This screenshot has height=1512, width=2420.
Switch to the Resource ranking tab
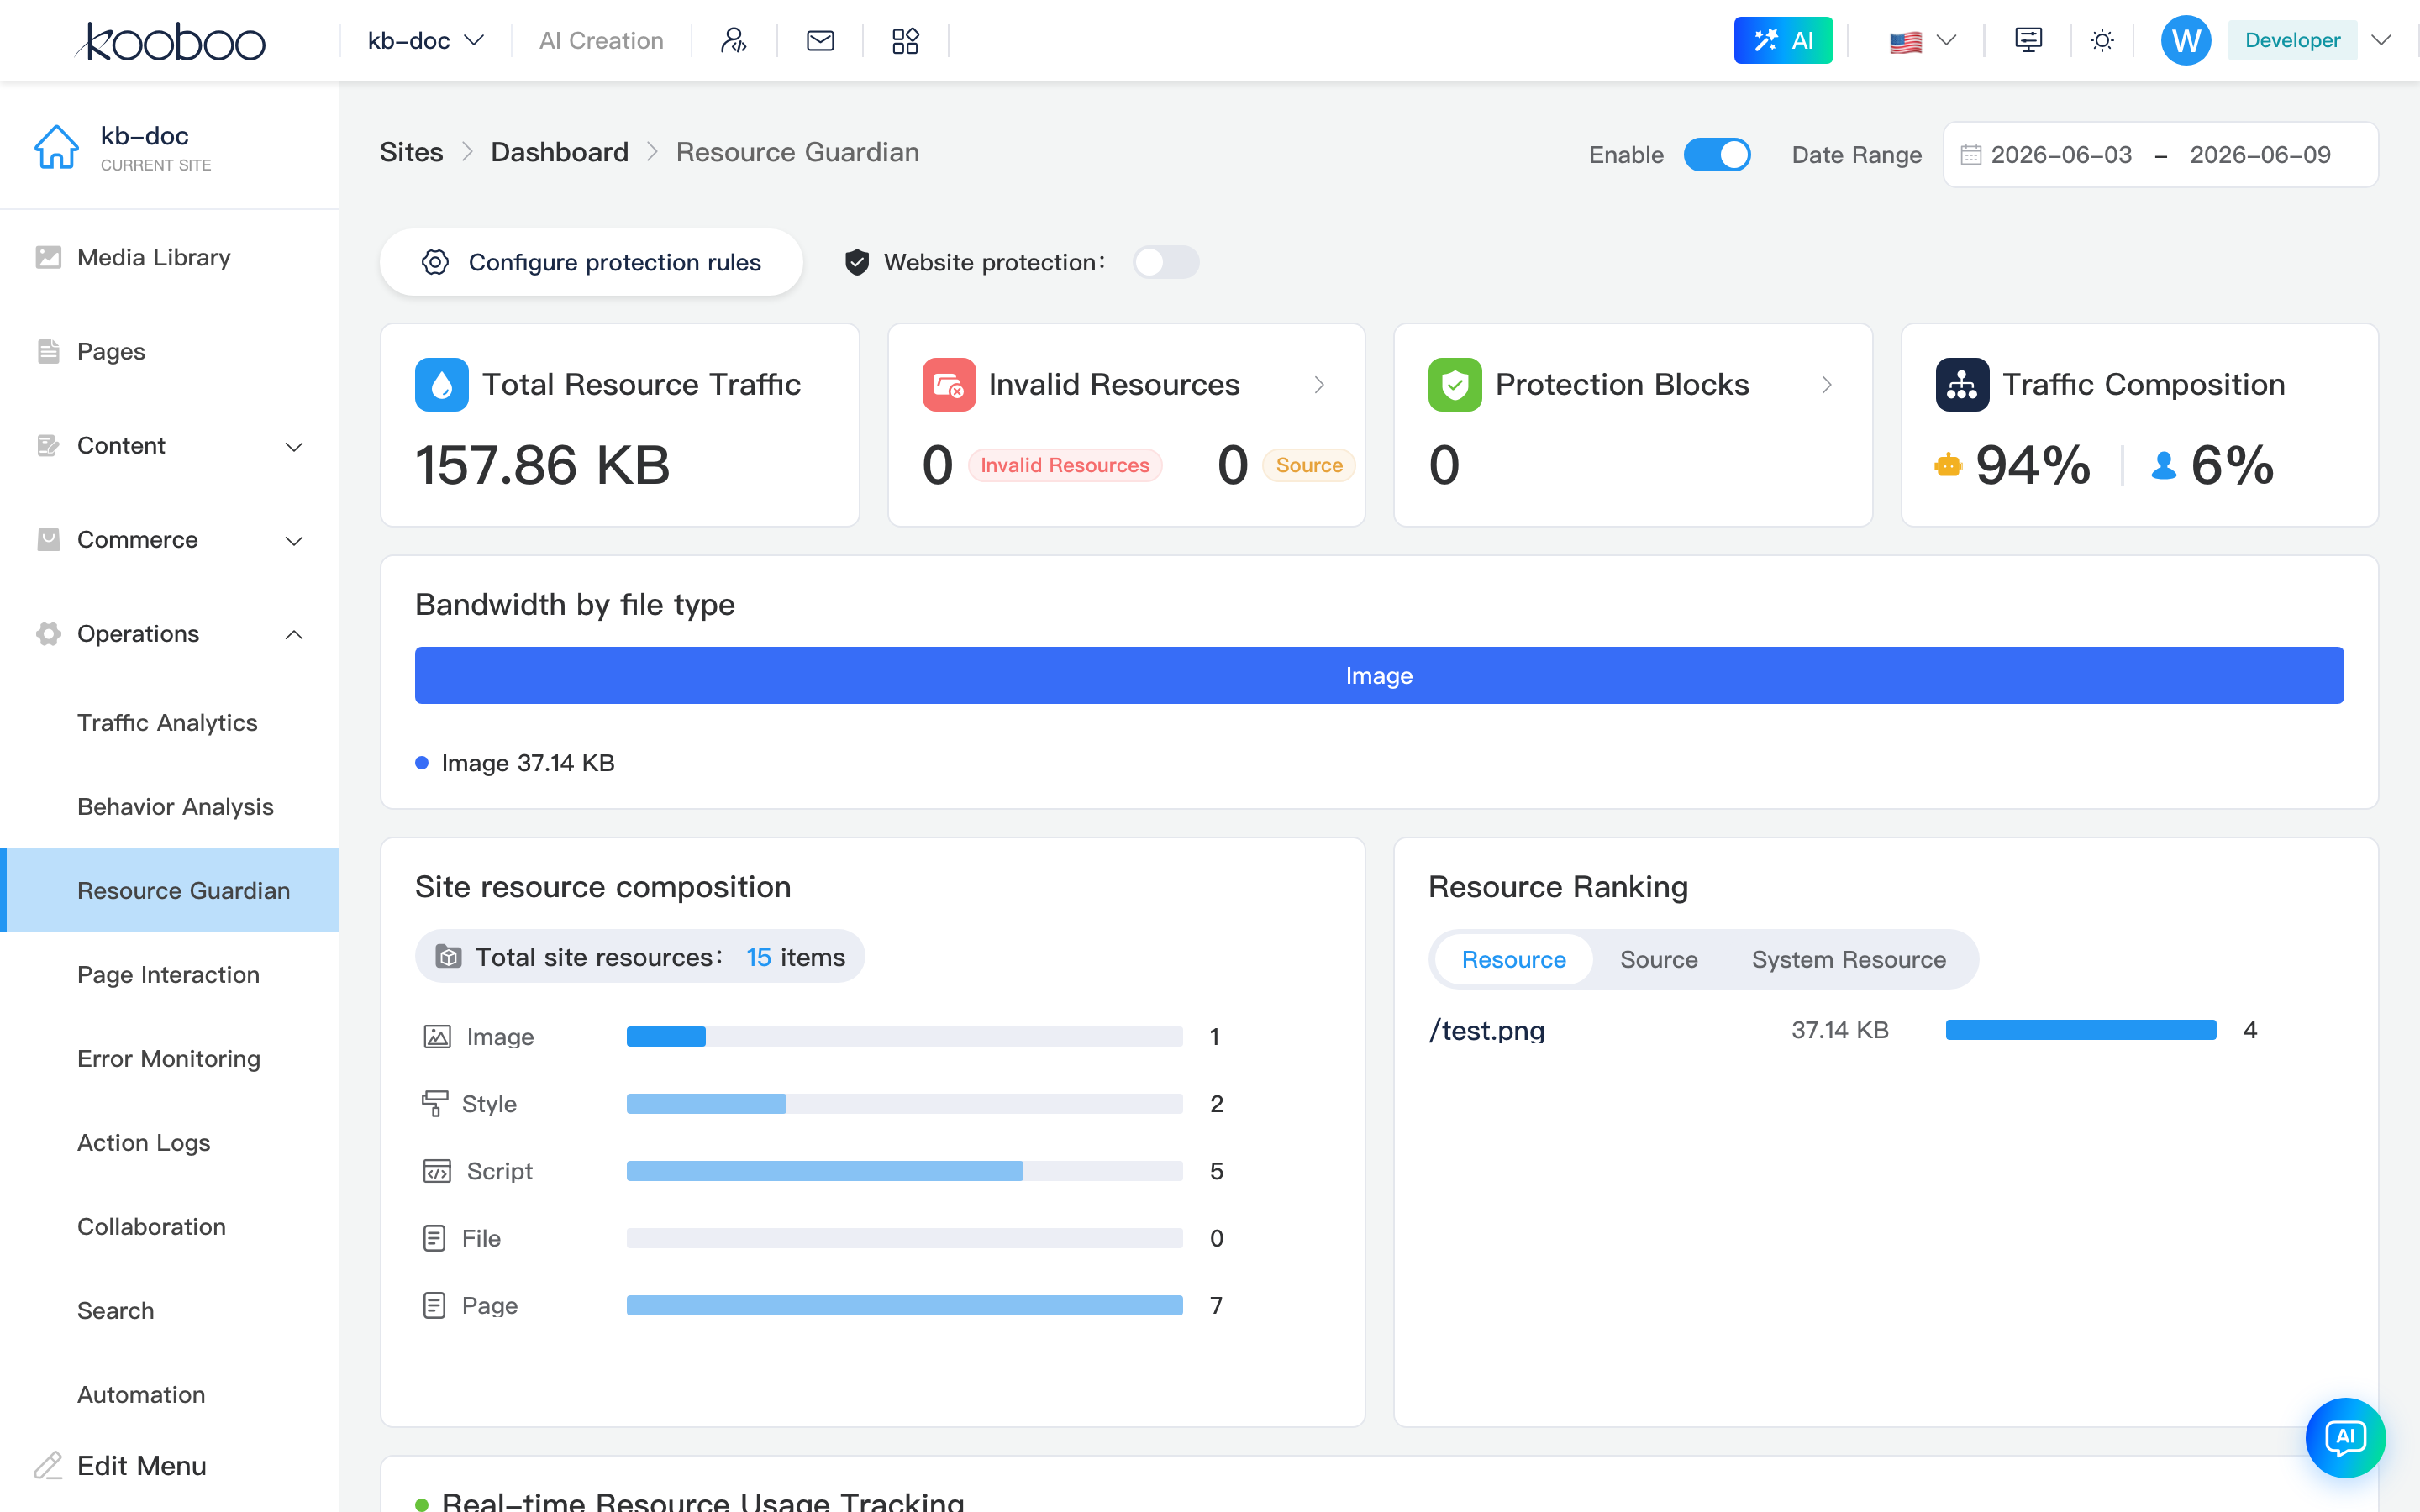point(1513,960)
